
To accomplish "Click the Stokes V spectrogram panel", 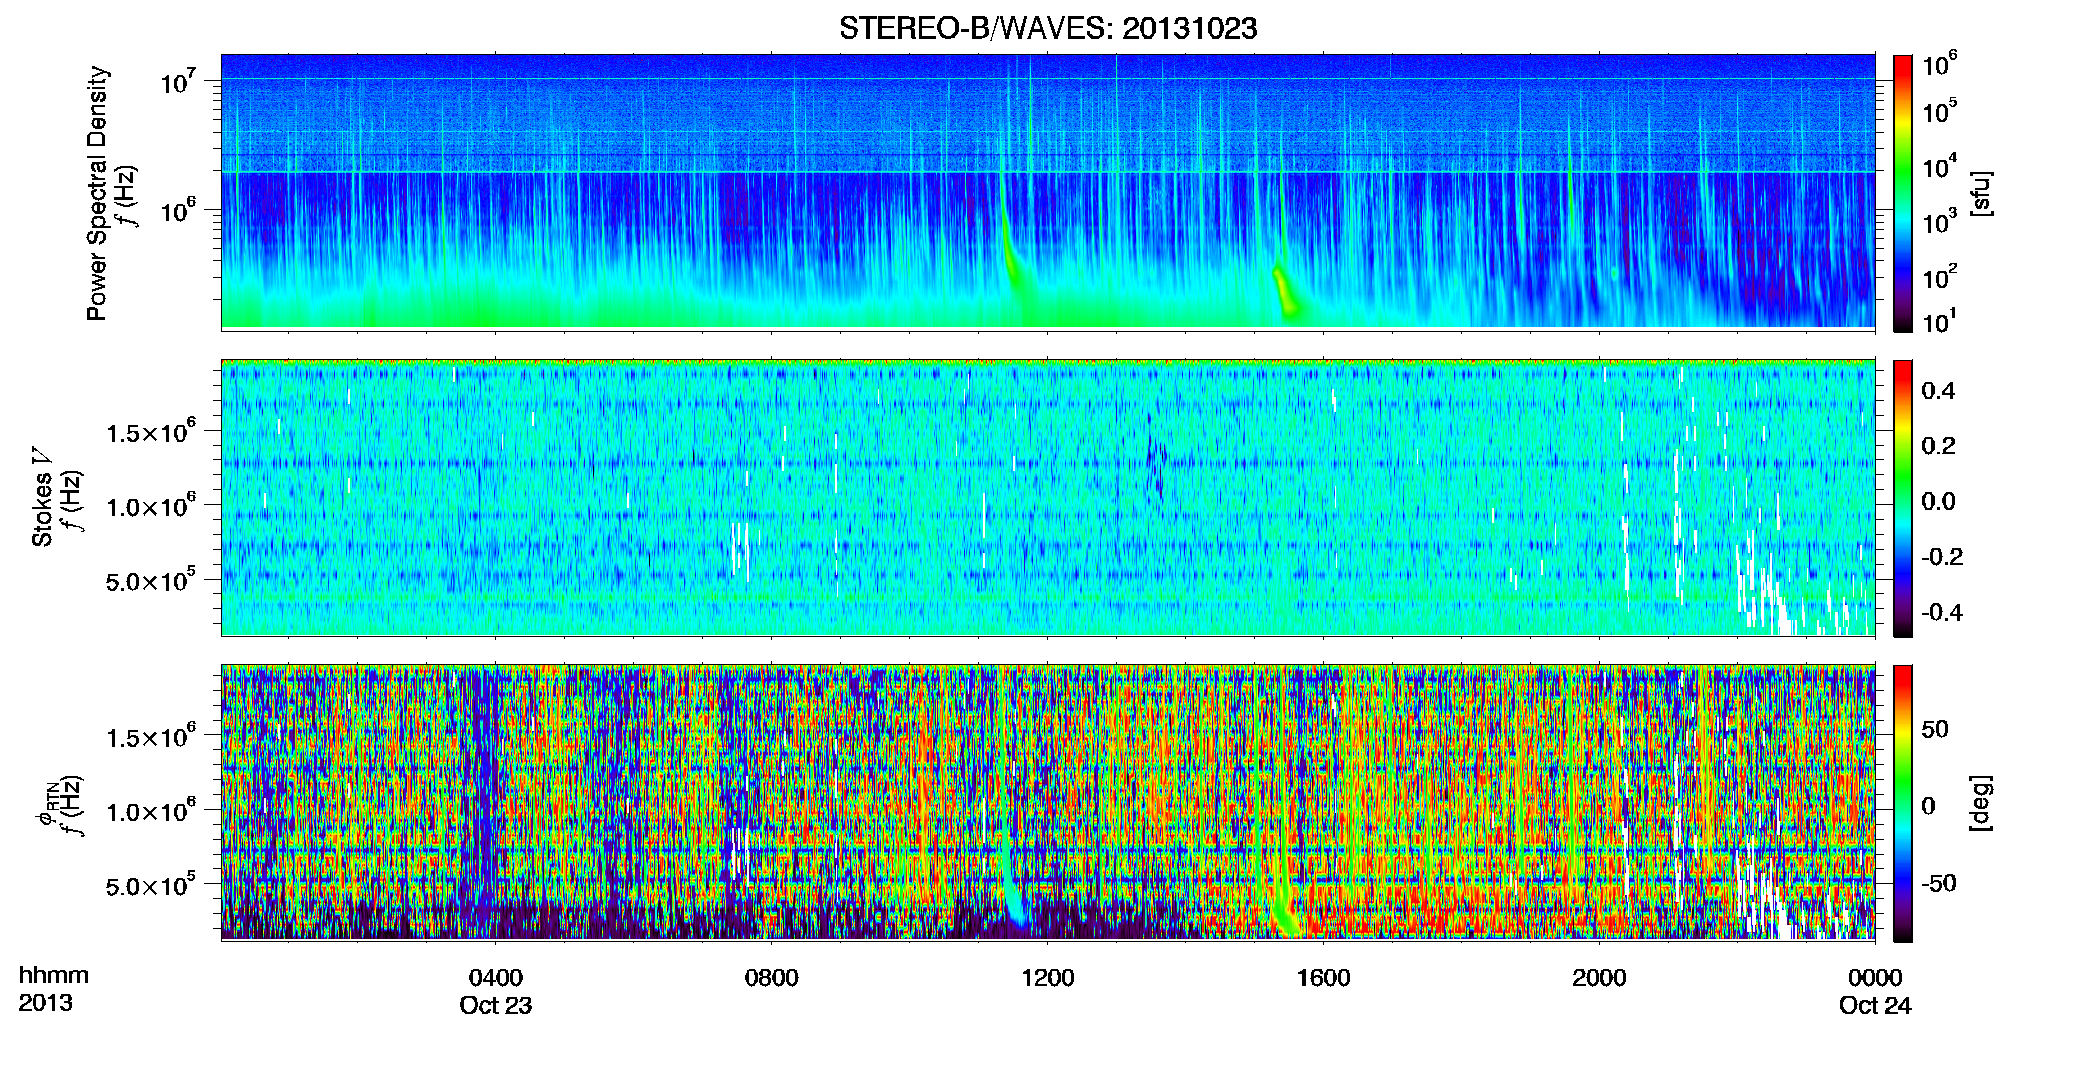I will click(x=1048, y=498).
